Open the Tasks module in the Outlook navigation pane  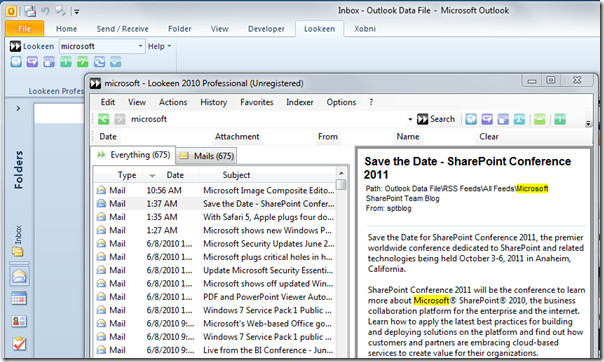pyautogui.click(x=19, y=344)
